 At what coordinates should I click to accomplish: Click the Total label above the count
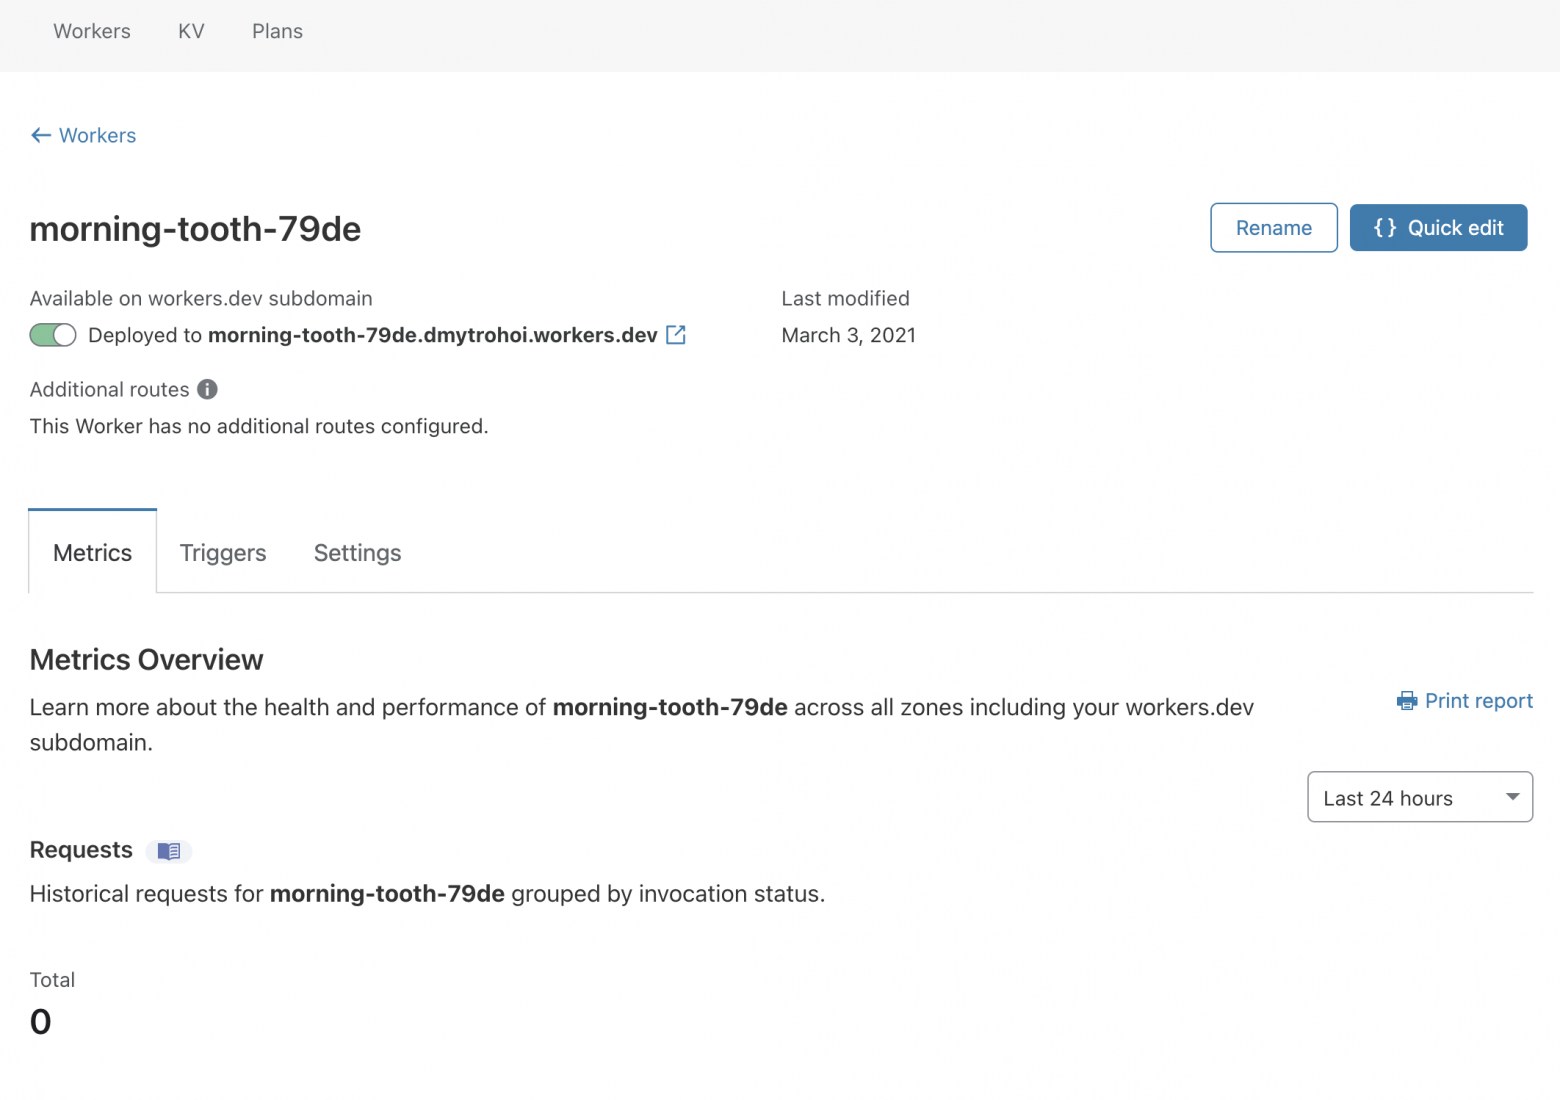pos(52,980)
